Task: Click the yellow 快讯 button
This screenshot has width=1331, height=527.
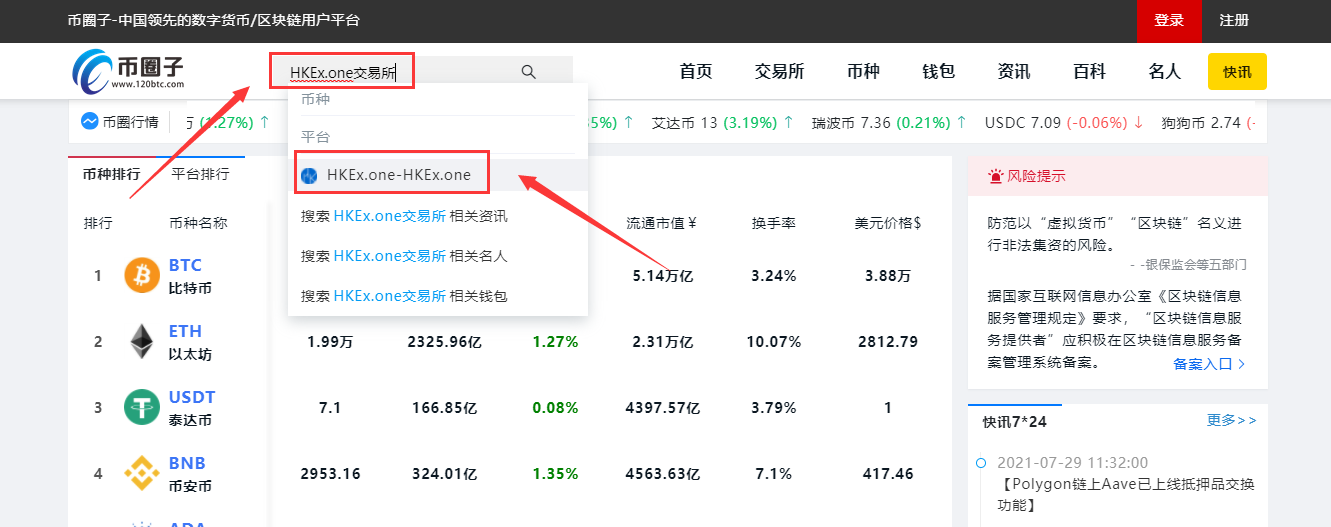Action: click(x=1237, y=72)
